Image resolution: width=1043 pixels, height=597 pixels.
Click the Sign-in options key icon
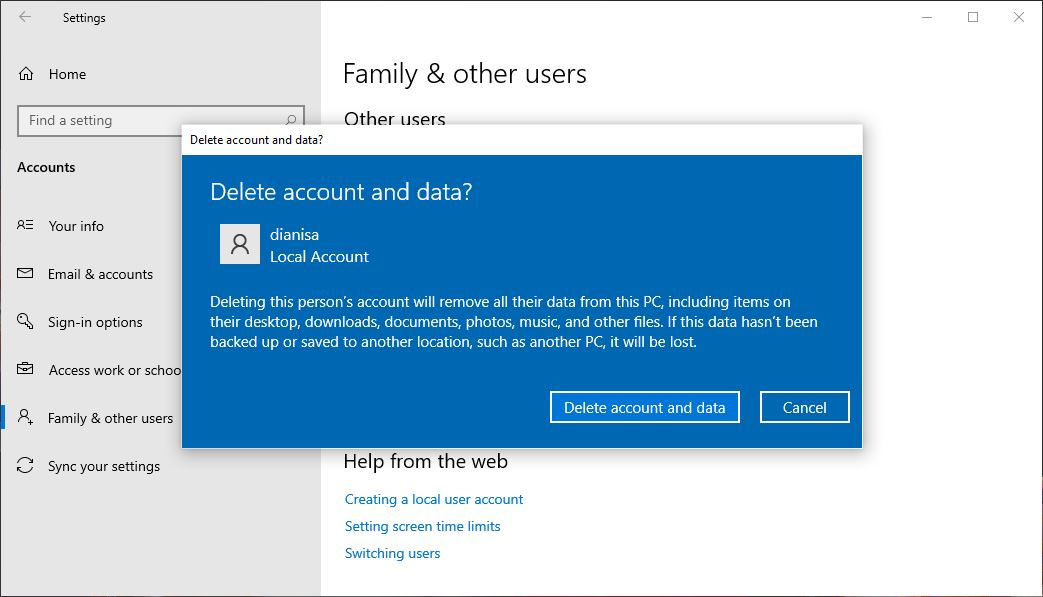pos(24,322)
